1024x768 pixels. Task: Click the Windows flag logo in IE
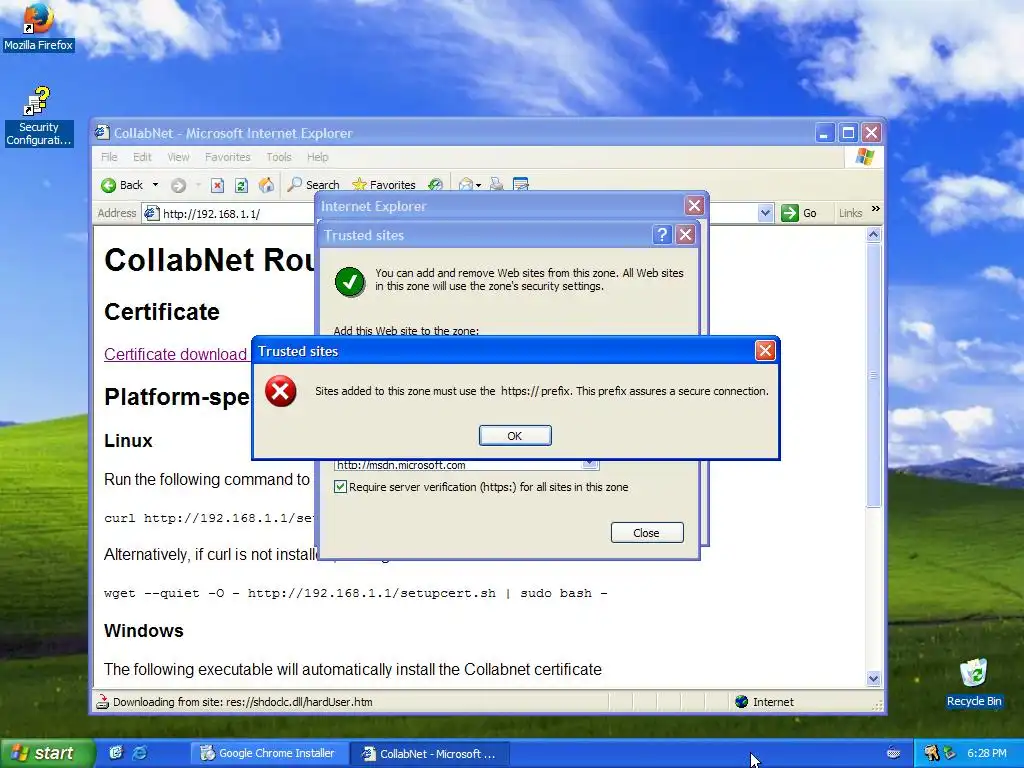(865, 157)
